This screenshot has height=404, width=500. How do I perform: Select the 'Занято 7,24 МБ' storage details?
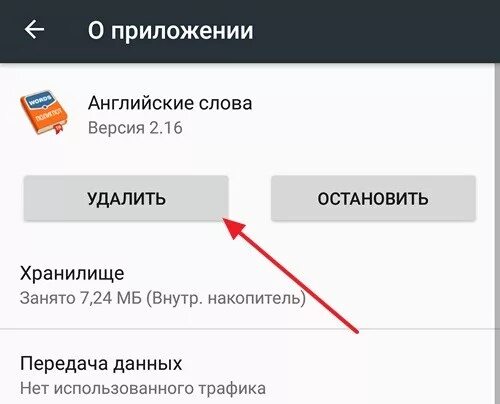[x=81, y=298]
